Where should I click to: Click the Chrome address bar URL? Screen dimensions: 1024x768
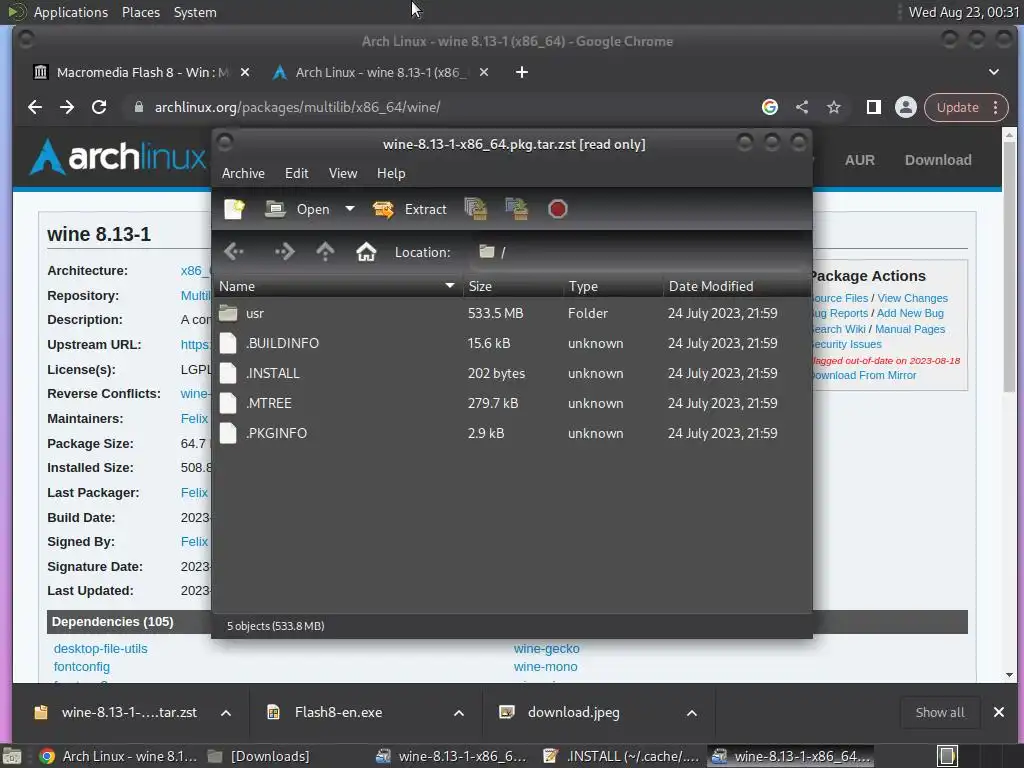point(297,107)
